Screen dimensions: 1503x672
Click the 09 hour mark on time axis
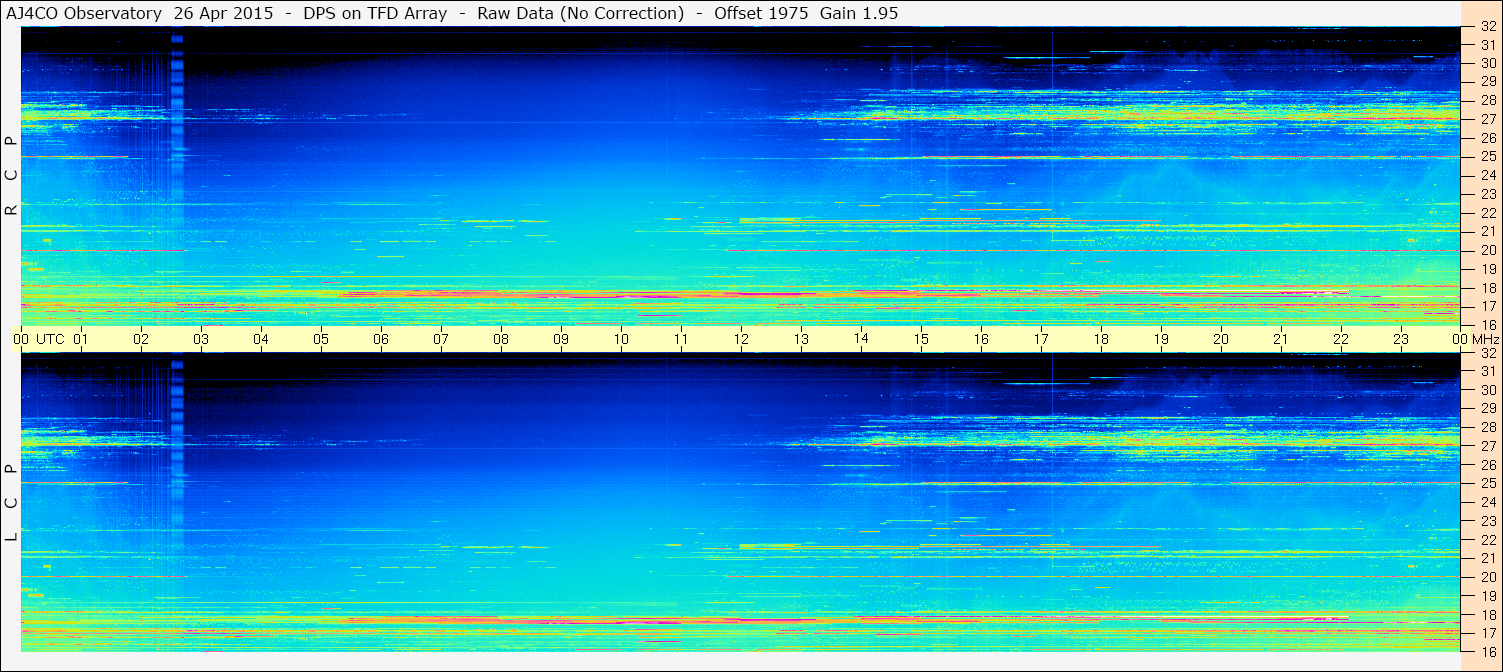(561, 339)
